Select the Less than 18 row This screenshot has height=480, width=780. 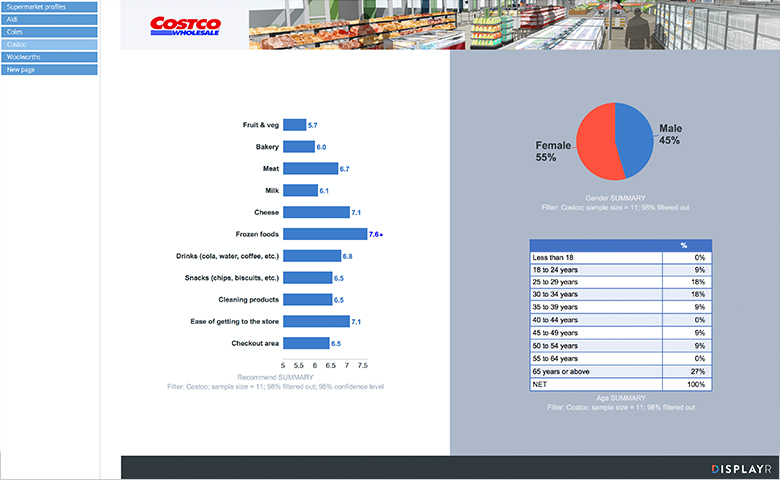pos(621,258)
